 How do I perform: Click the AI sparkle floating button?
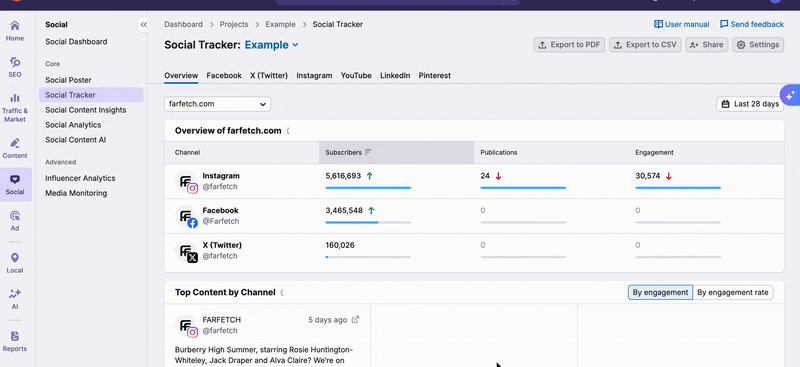point(790,95)
